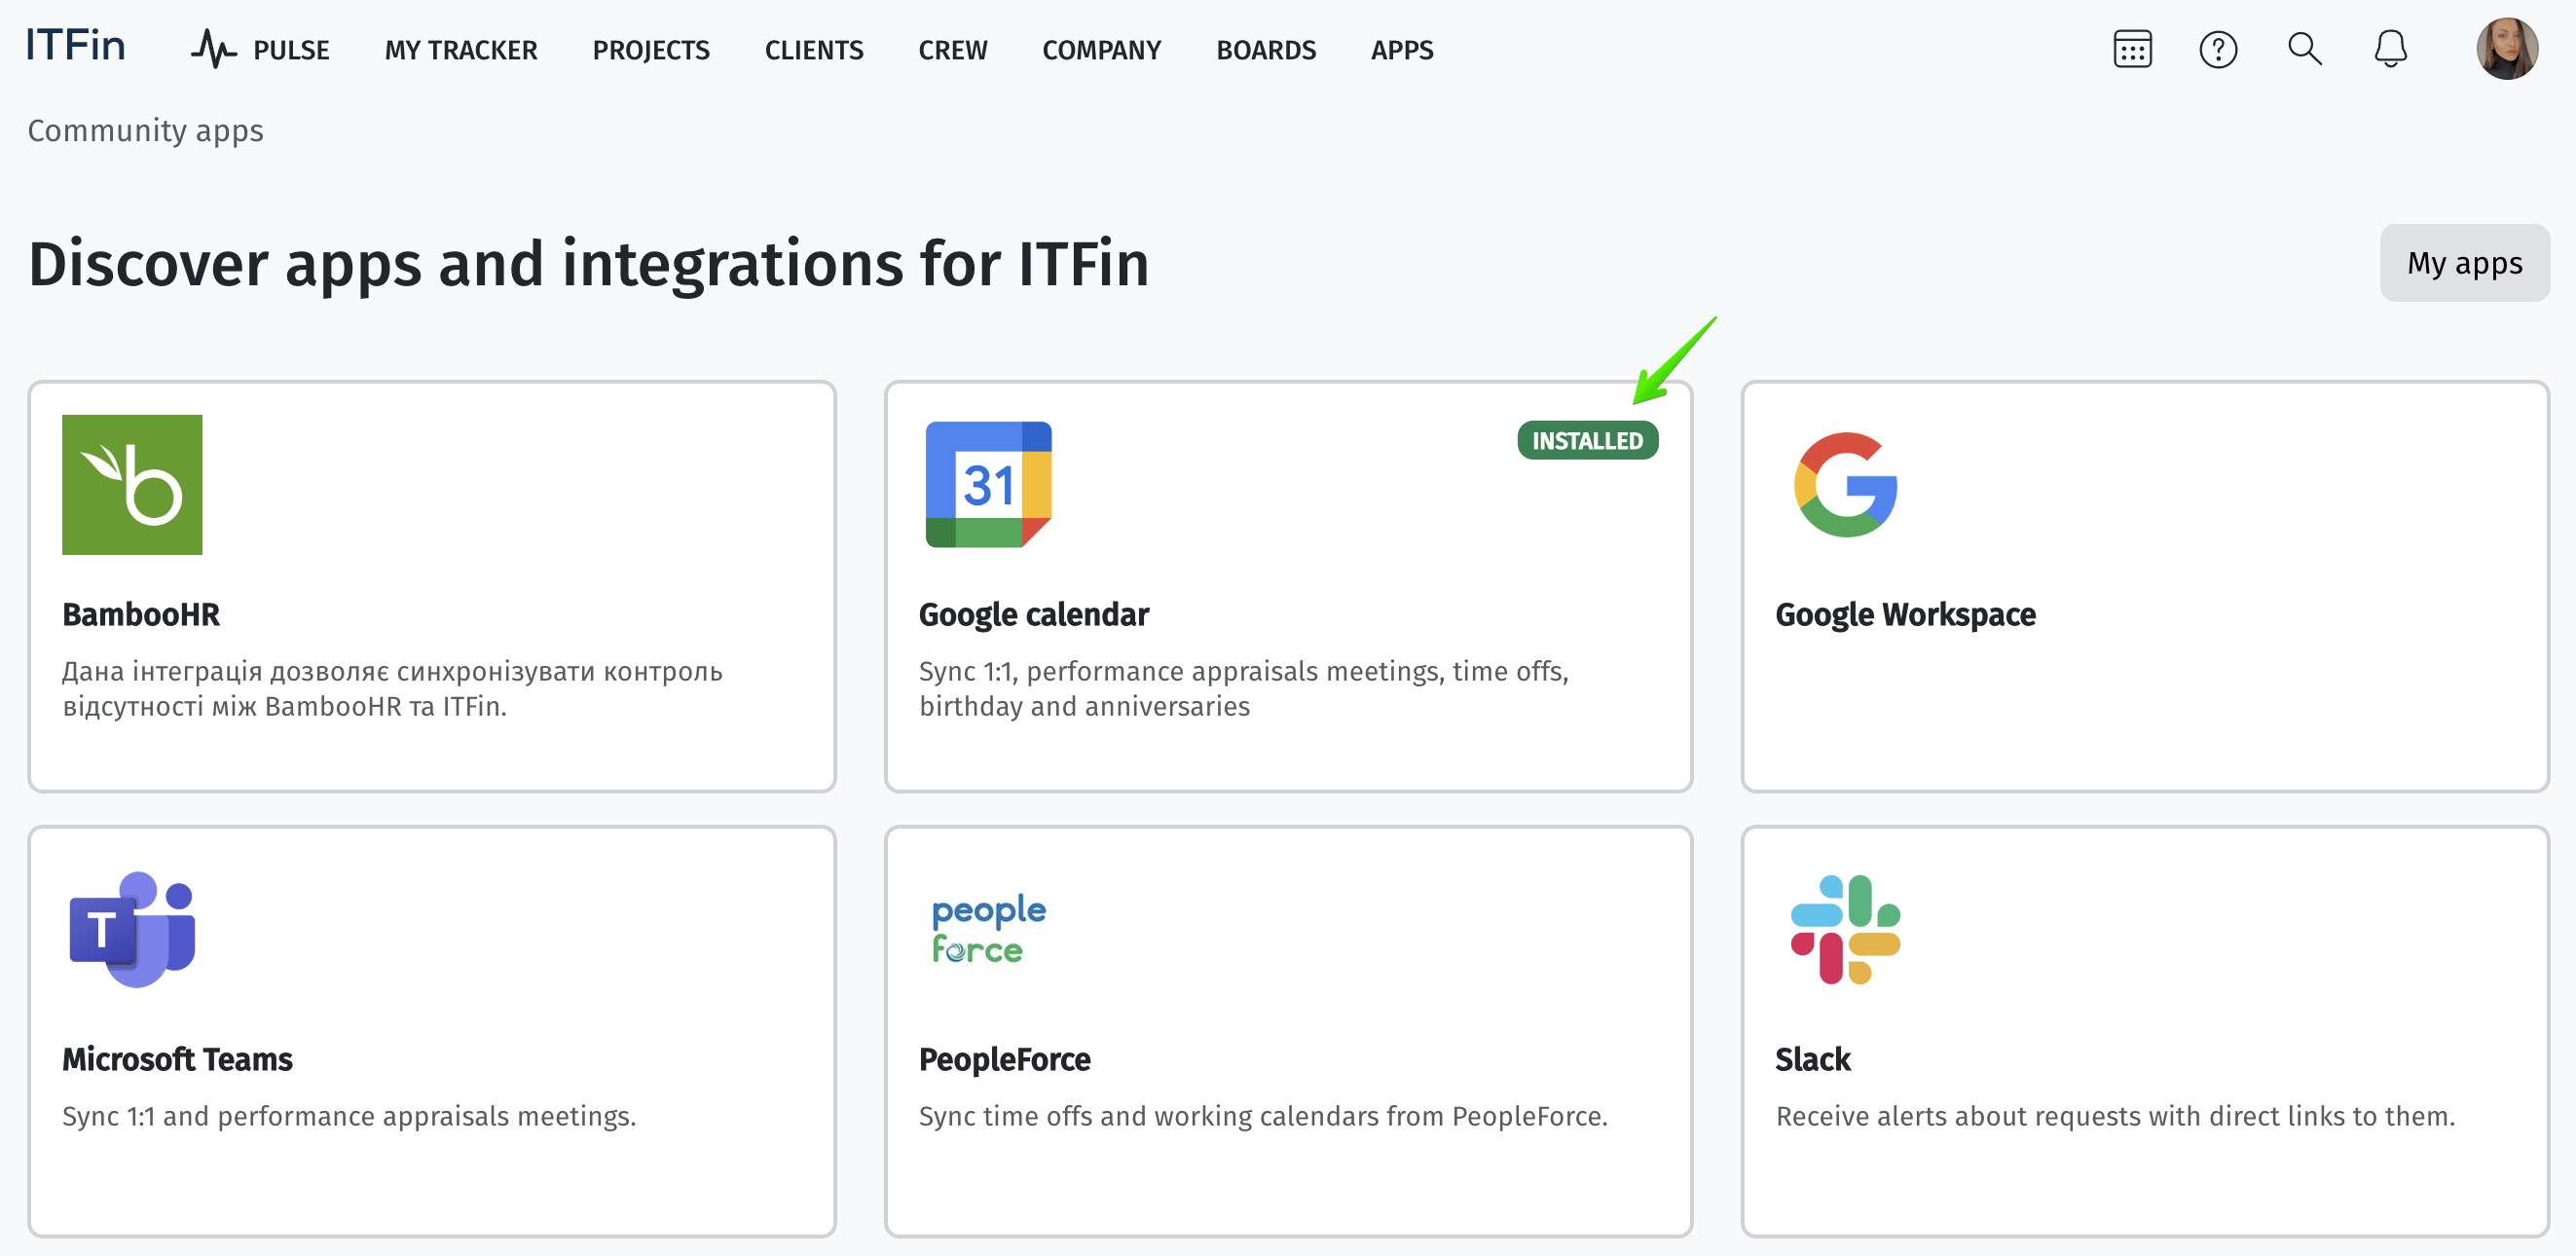Open the help question mark icon
Viewport: 2576px width, 1256px height.
pyautogui.click(x=2218, y=49)
